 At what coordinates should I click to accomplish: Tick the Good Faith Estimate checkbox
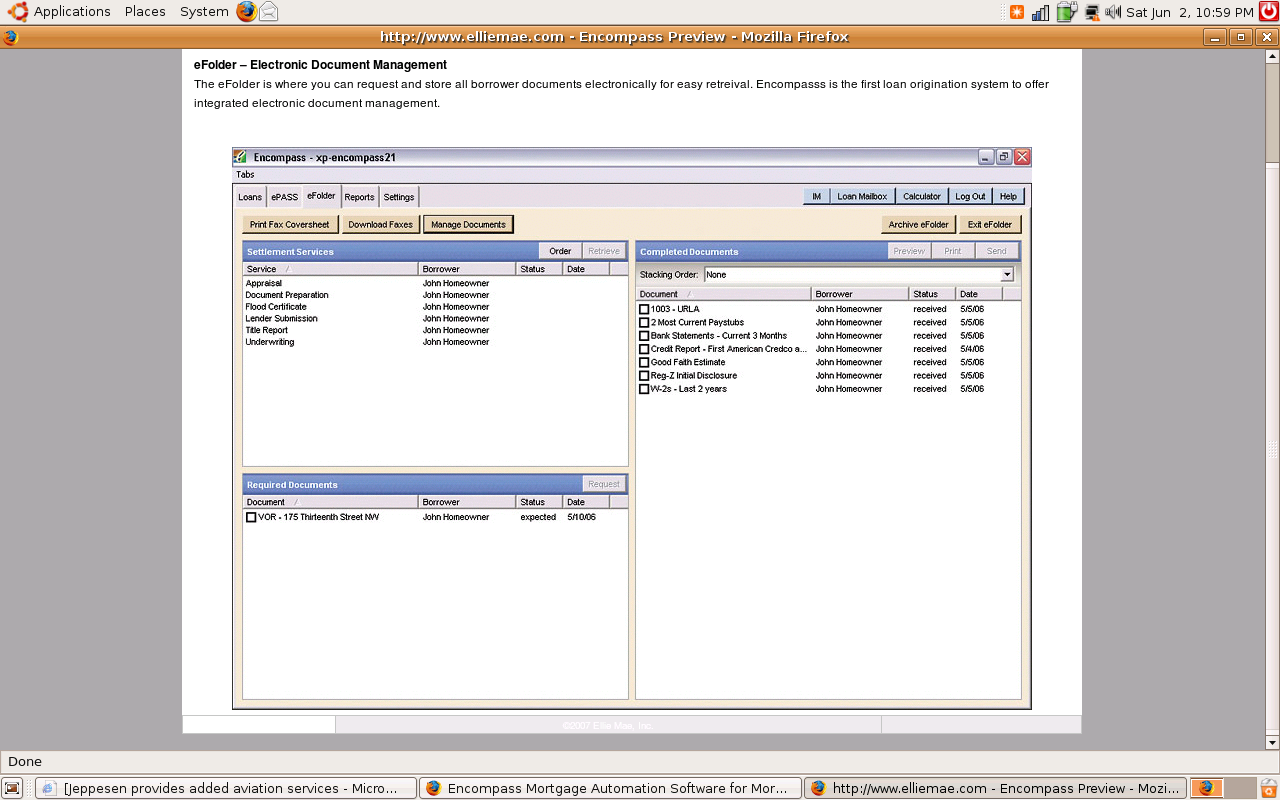[x=644, y=363]
